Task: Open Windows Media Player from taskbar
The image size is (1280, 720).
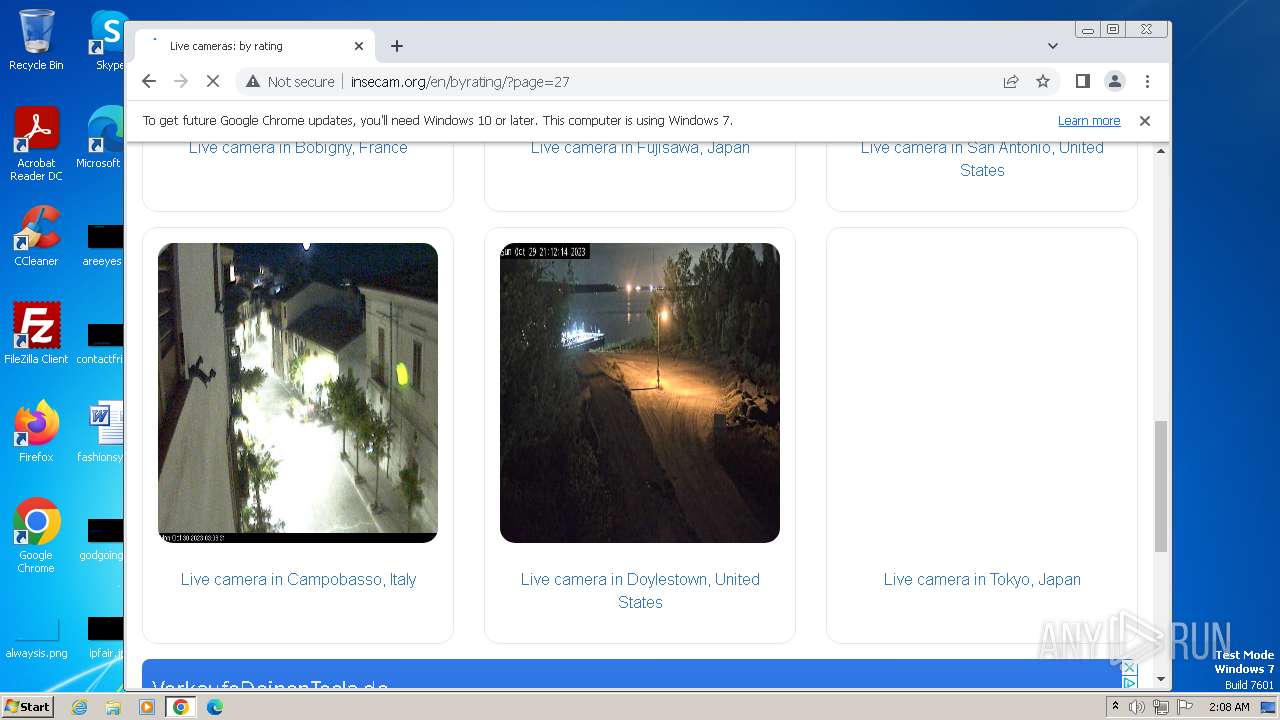Action: (147, 707)
